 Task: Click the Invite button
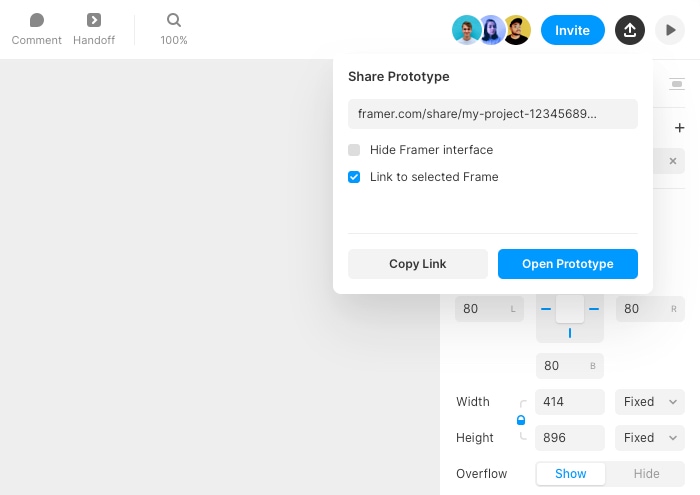coord(572,30)
